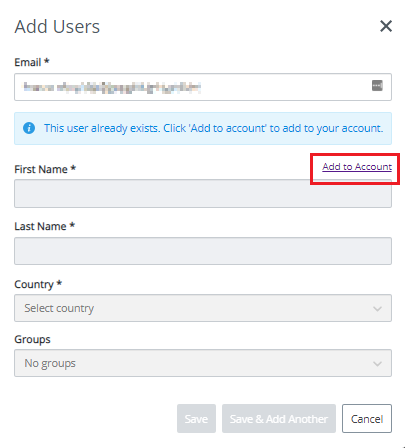Click the password manager icon in Email field

[377, 85]
